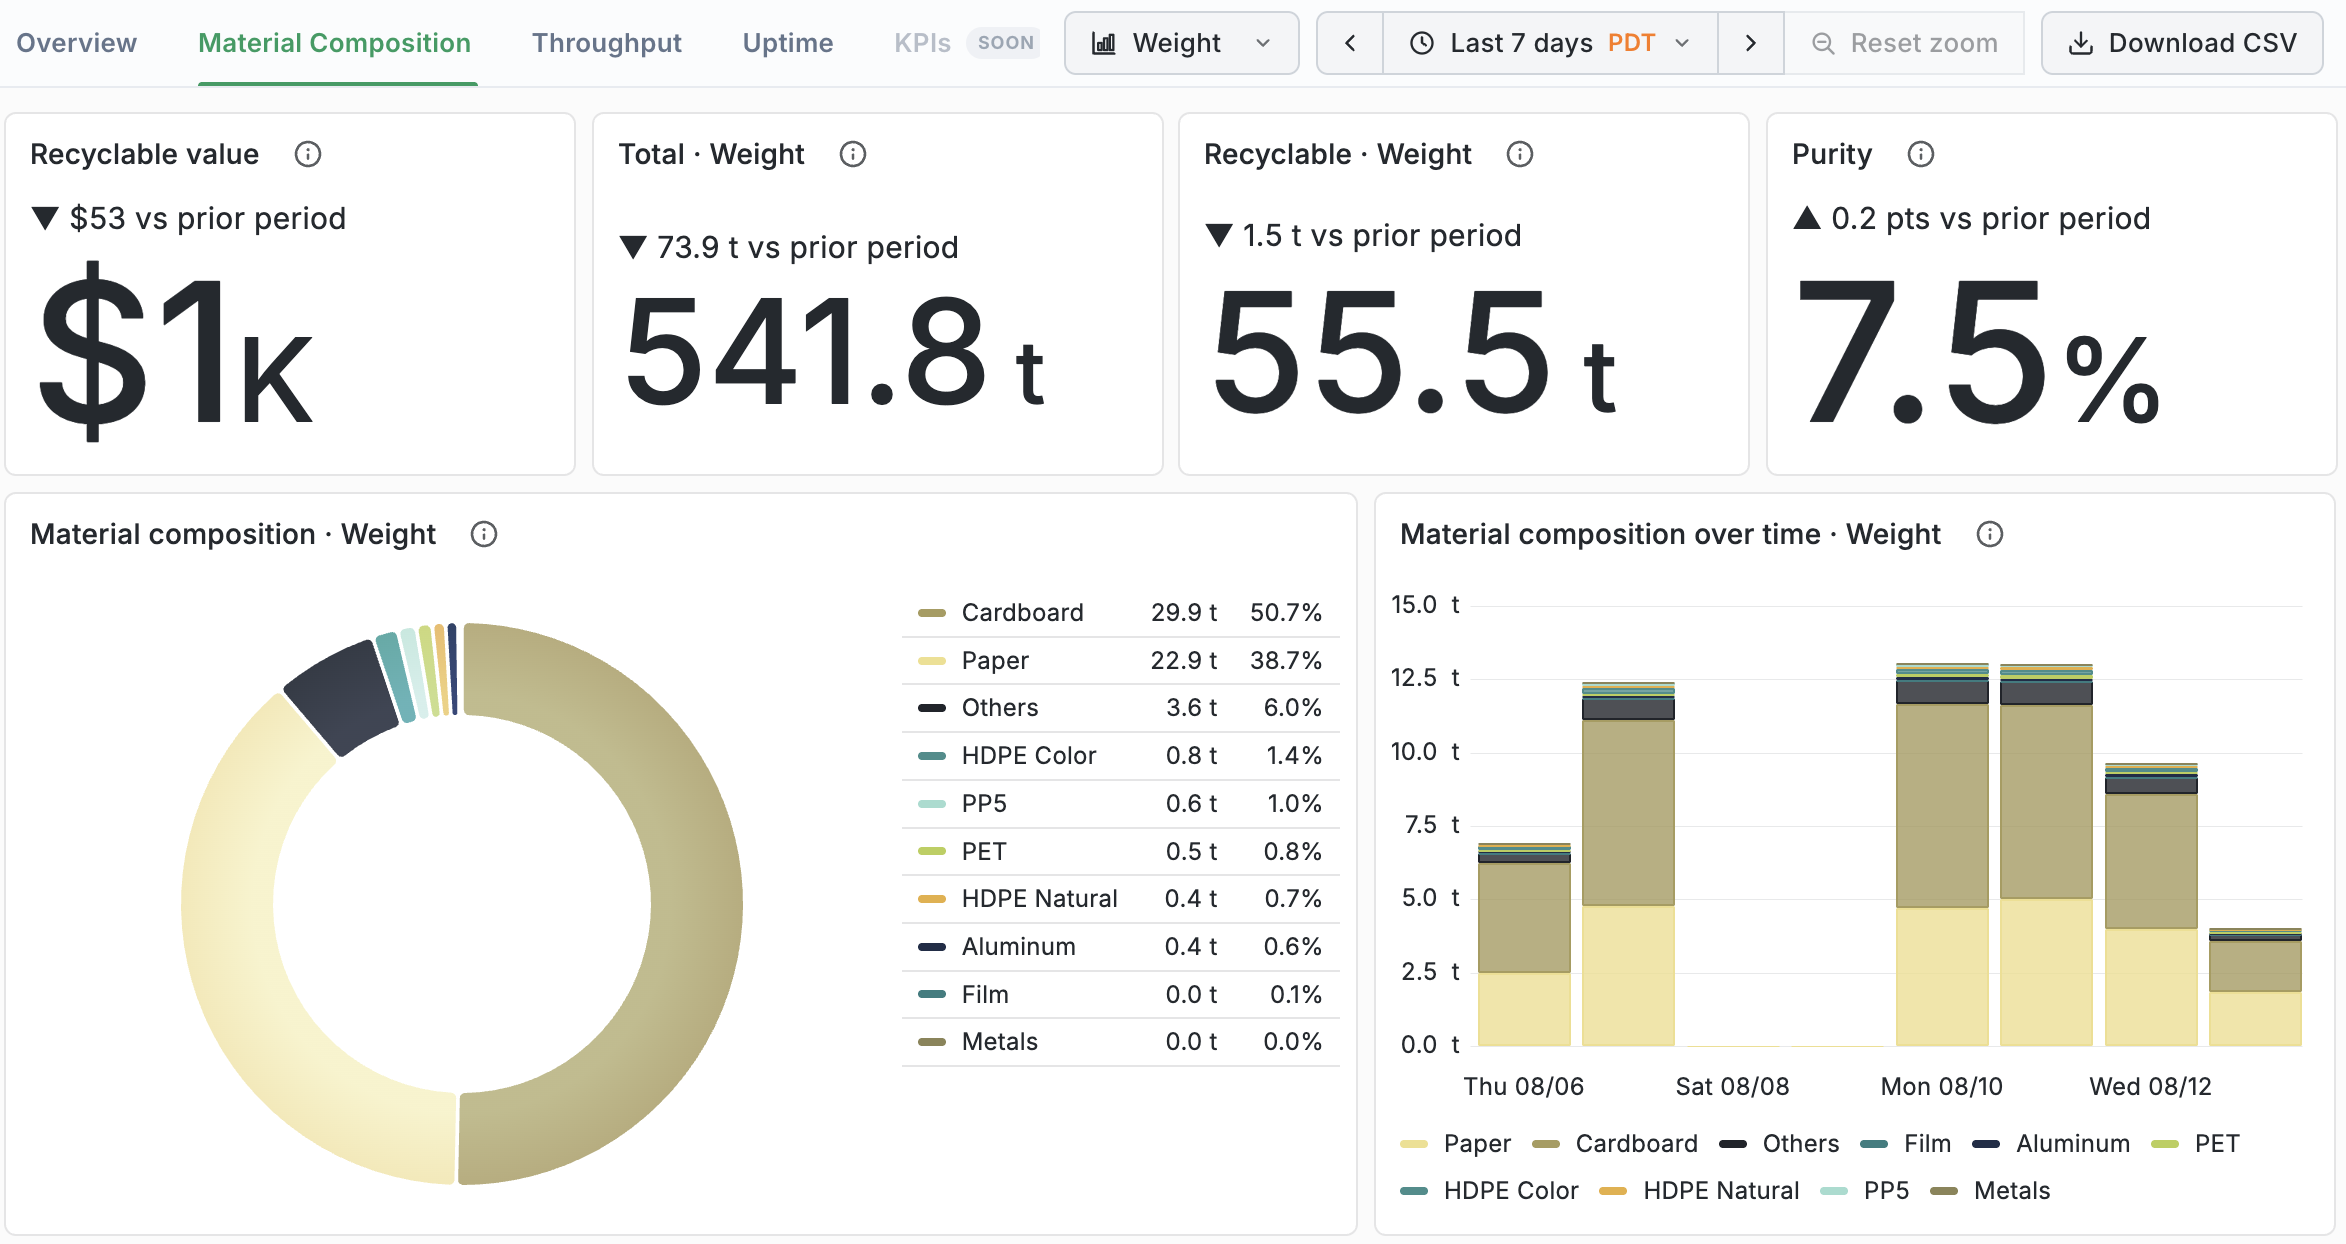Toggle Metals series in chart legend

[1991, 1190]
